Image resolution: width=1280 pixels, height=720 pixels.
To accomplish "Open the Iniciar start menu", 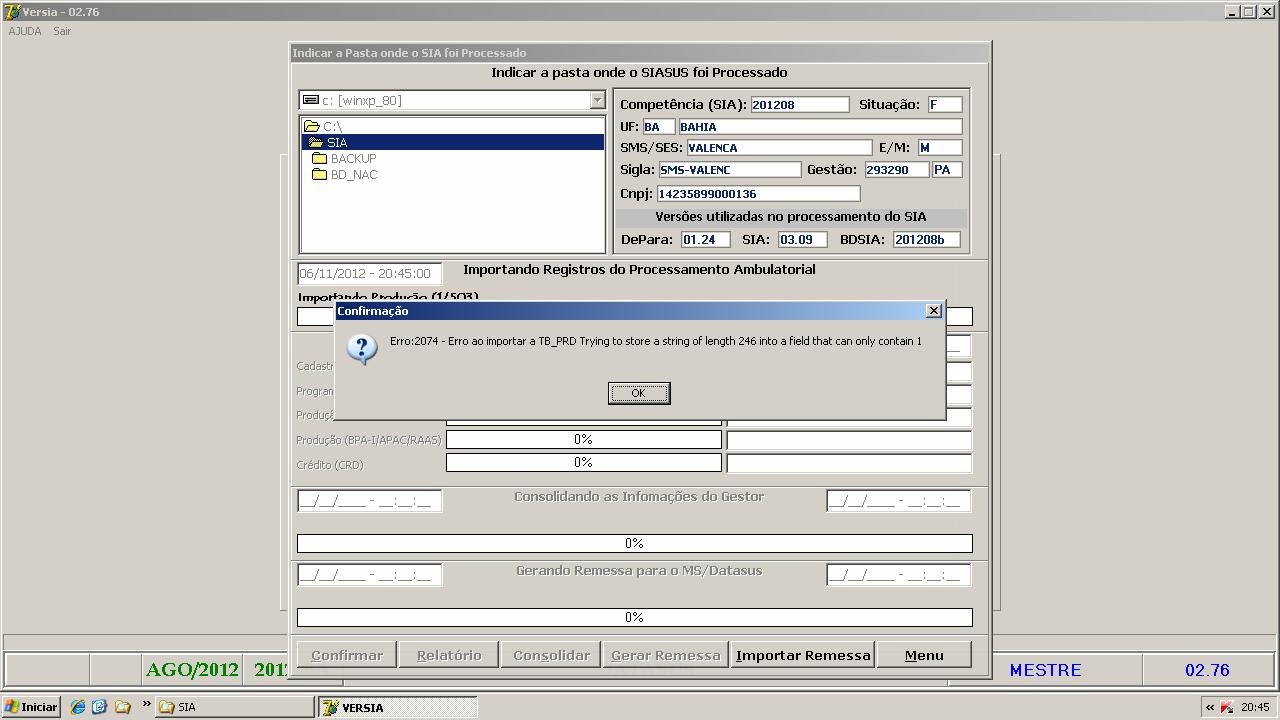I will click(31, 707).
